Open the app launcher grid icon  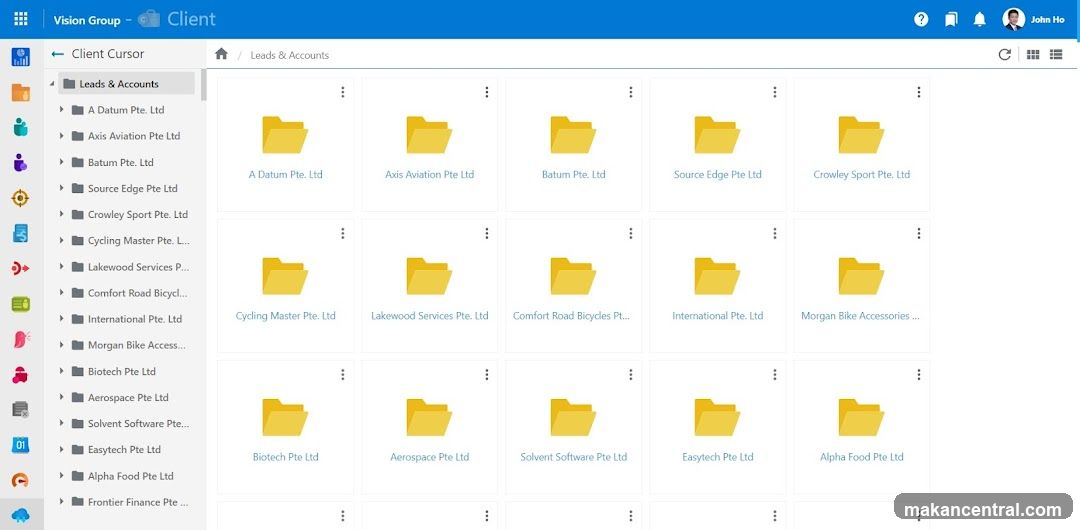(x=21, y=19)
